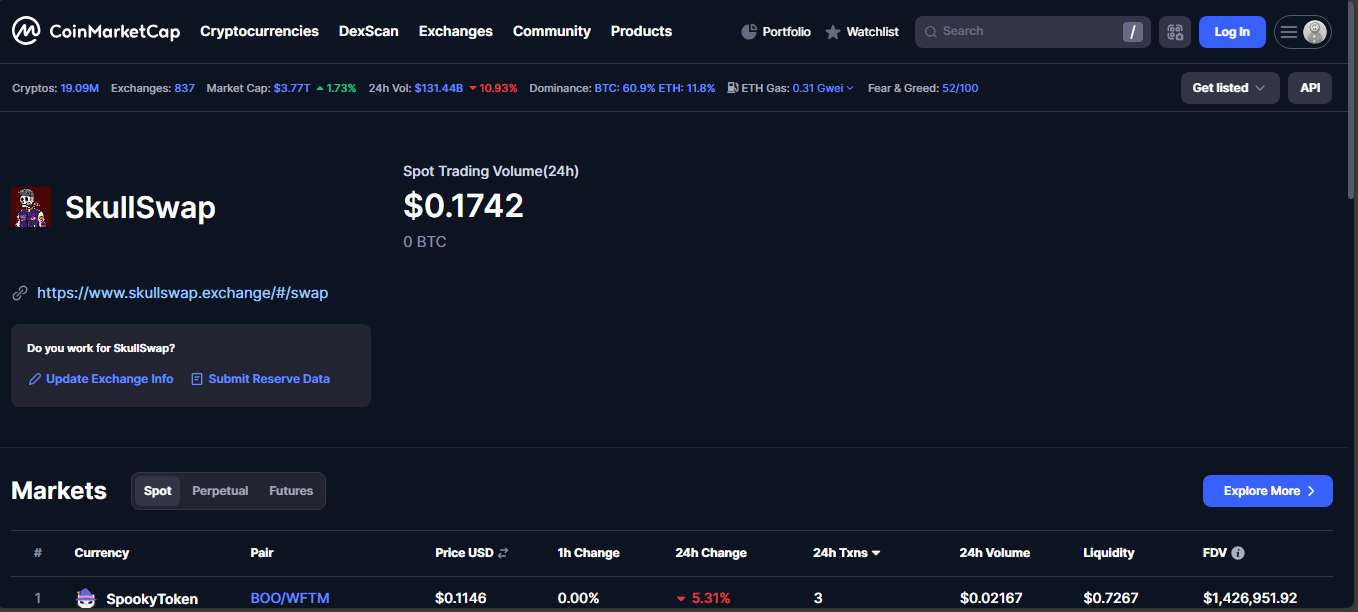Open the Portfolio pie chart icon

[749, 32]
